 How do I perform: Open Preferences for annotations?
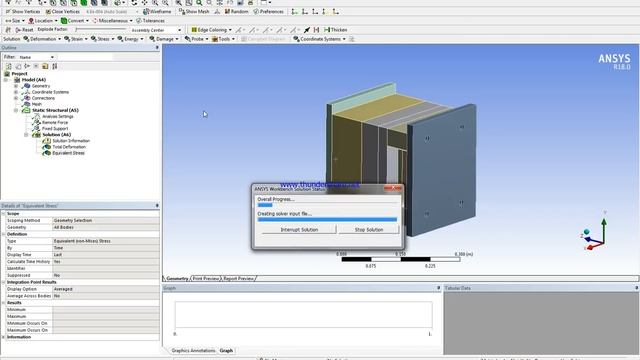(x=268, y=12)
